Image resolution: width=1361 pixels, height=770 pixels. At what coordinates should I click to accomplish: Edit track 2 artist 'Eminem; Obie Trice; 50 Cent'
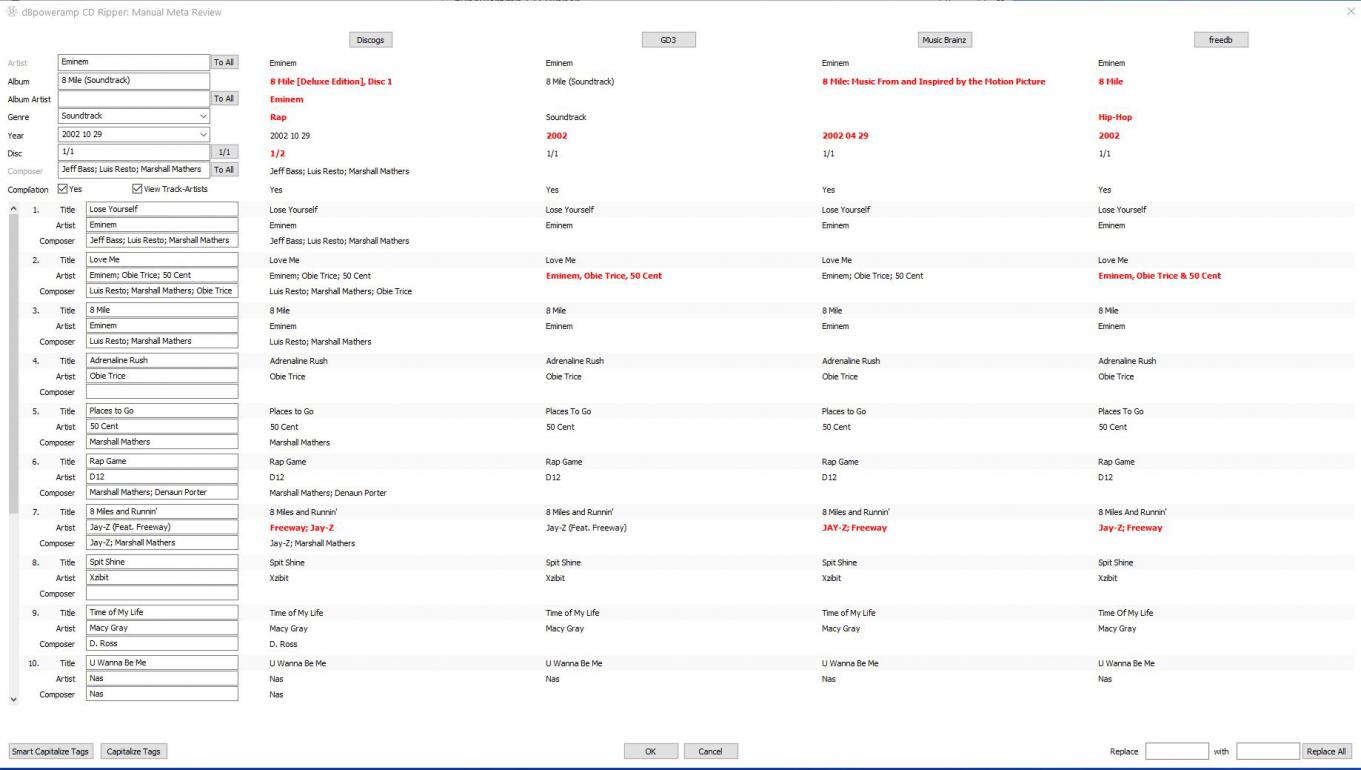162,275
